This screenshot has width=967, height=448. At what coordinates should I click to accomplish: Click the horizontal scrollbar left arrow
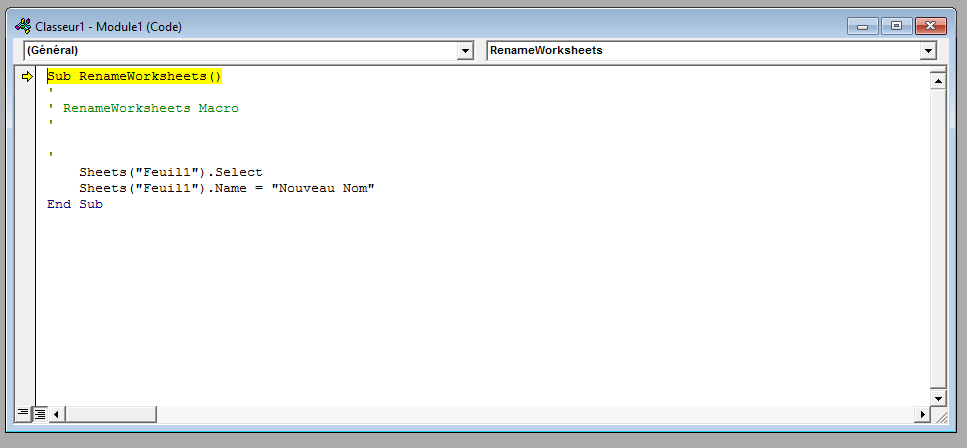tap(56, 414)
